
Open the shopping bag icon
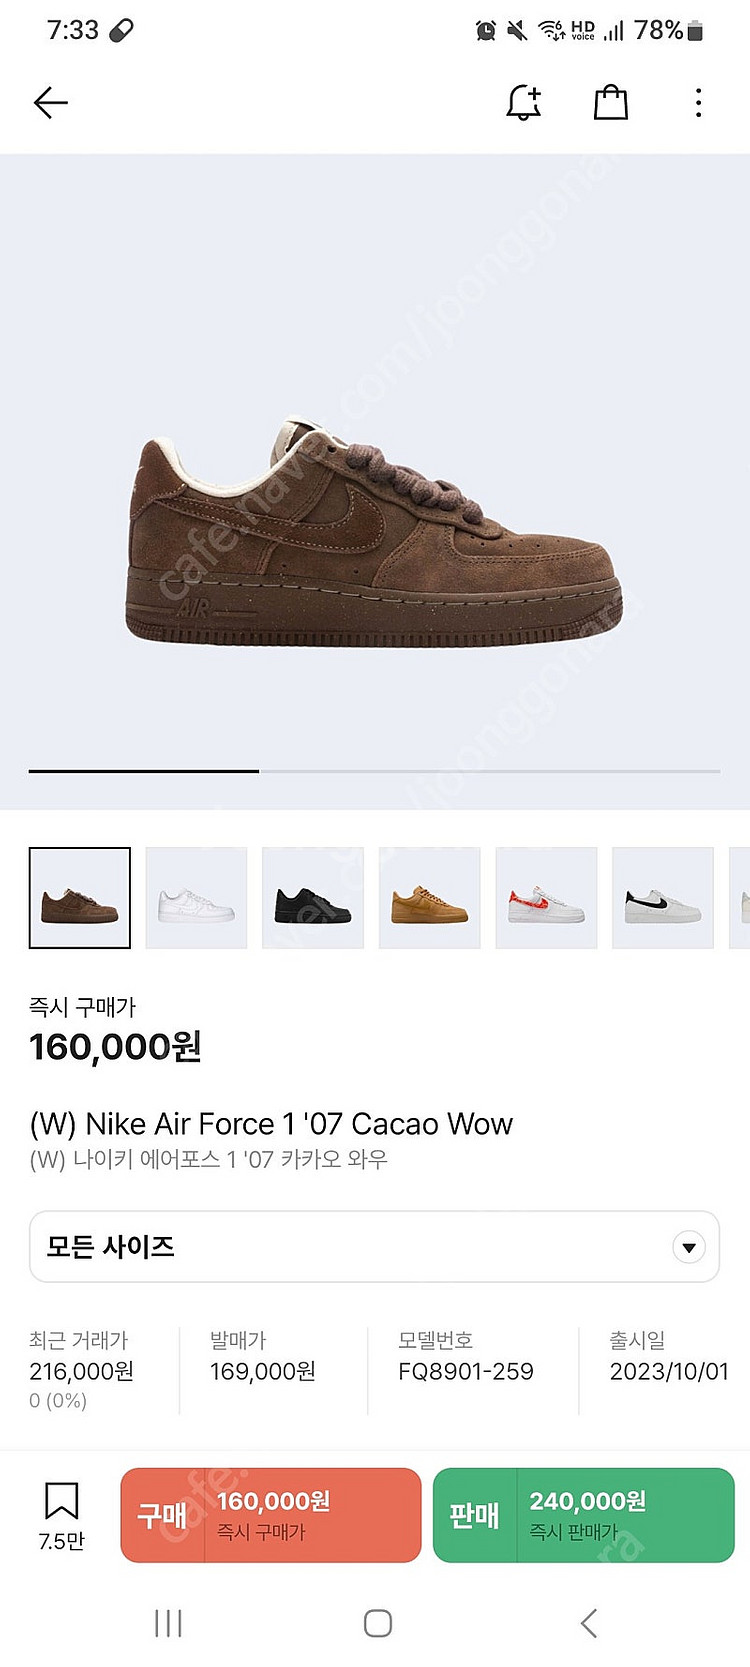[611, 102]
